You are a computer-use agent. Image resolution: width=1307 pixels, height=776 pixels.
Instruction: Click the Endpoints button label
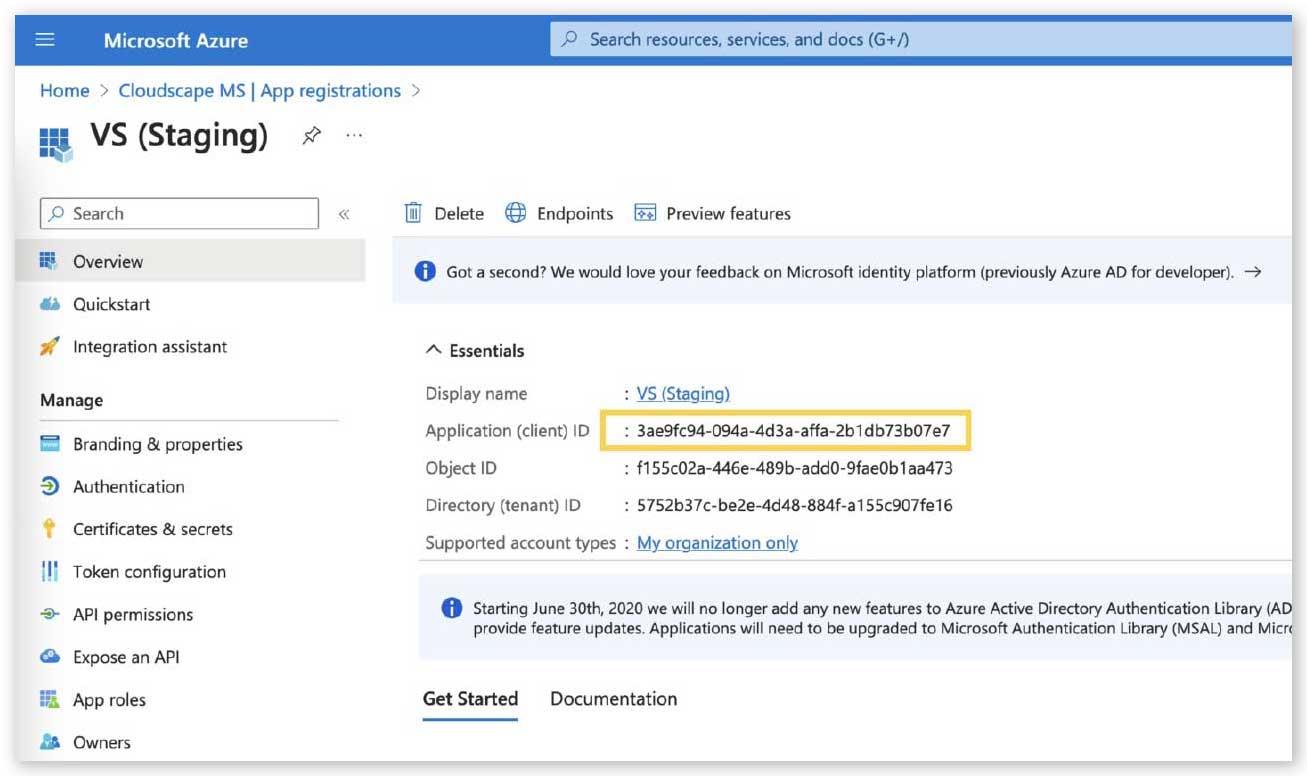tap(575, 214)
